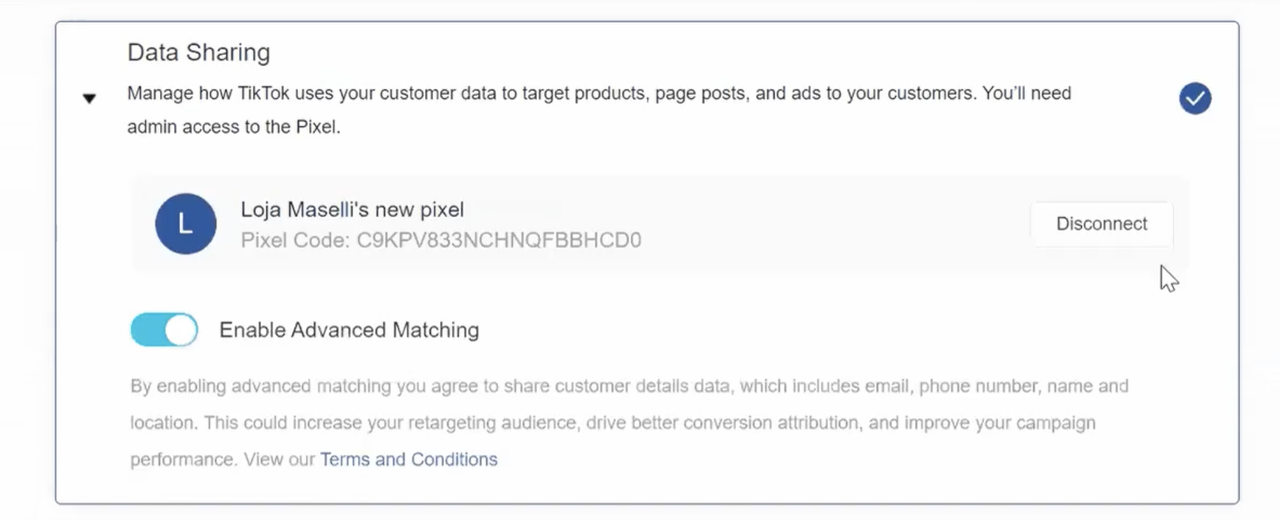Click the Pixel Code C9KPV833NCHNQFBBHCD0 text

click(441, 240)
